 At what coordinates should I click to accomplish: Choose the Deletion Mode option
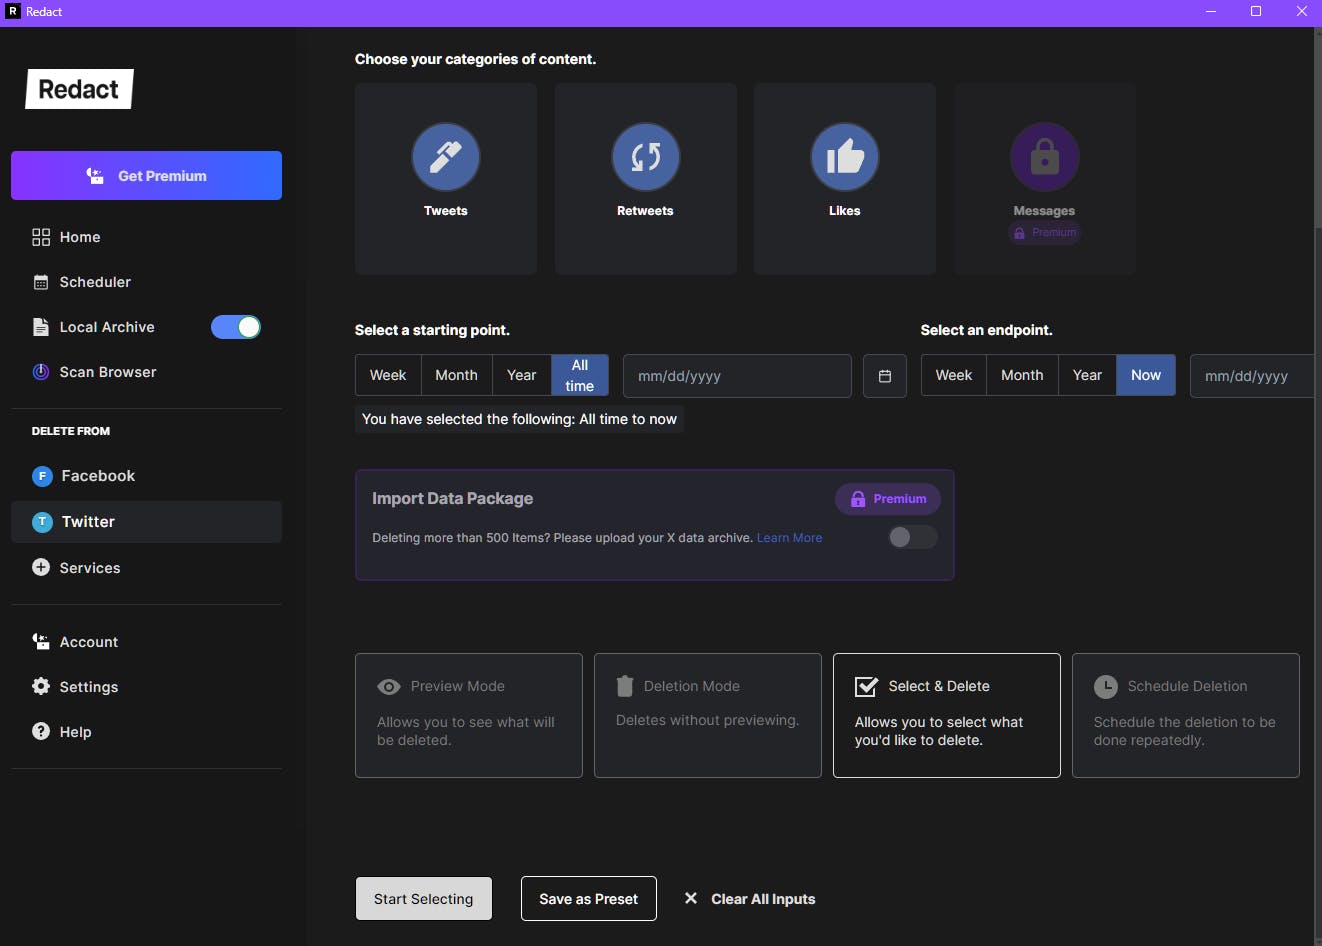(x=708, y=715)
